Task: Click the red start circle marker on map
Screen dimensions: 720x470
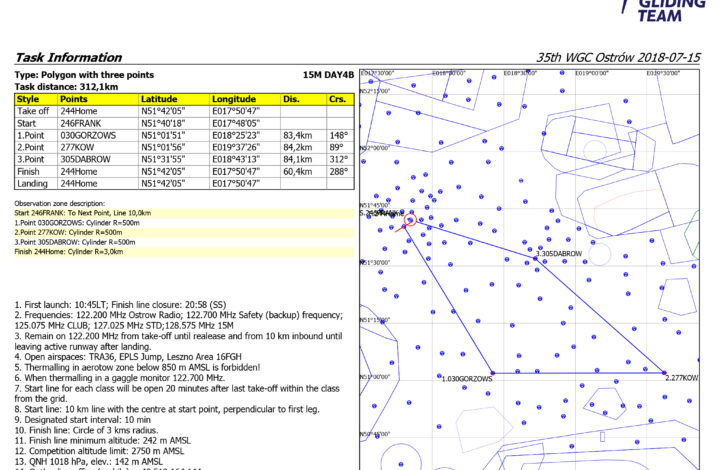Action: click(410, 220)
